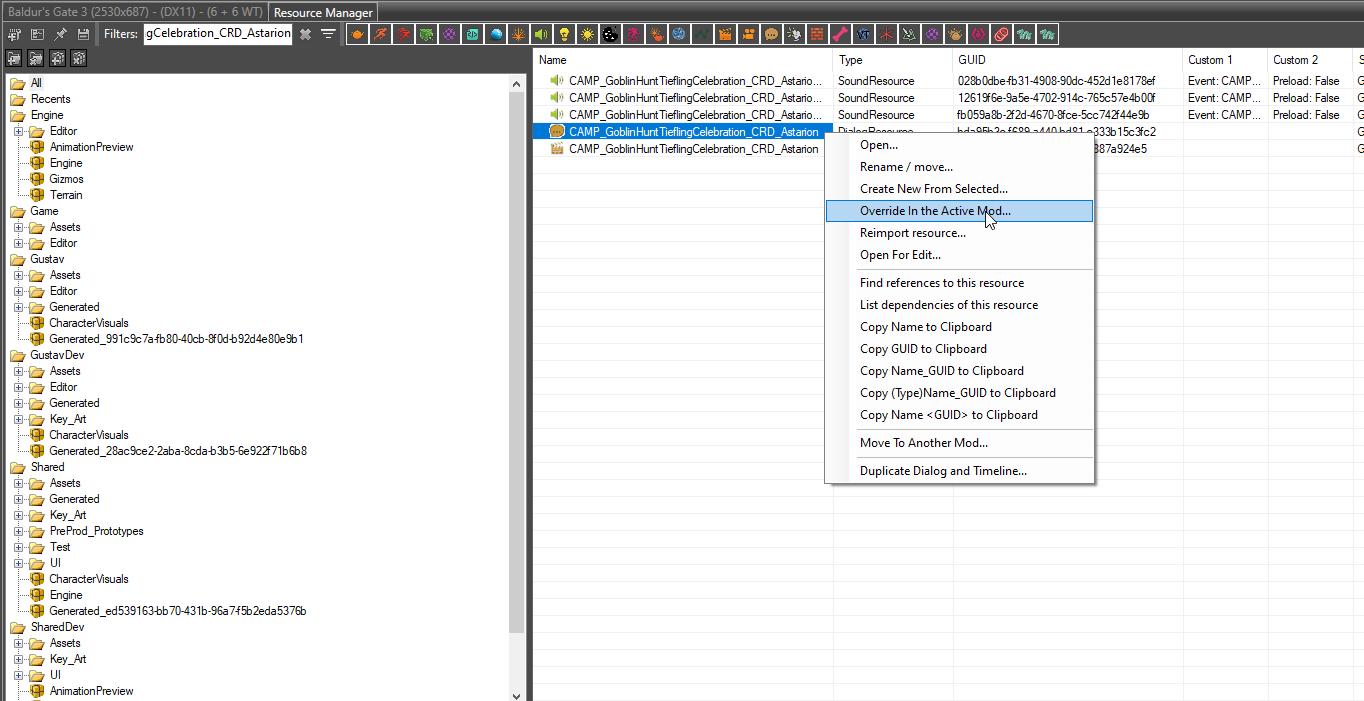Toggle the green cube filter icon
The width and height of the screenshot is (1364, 701).
(426, 34)
